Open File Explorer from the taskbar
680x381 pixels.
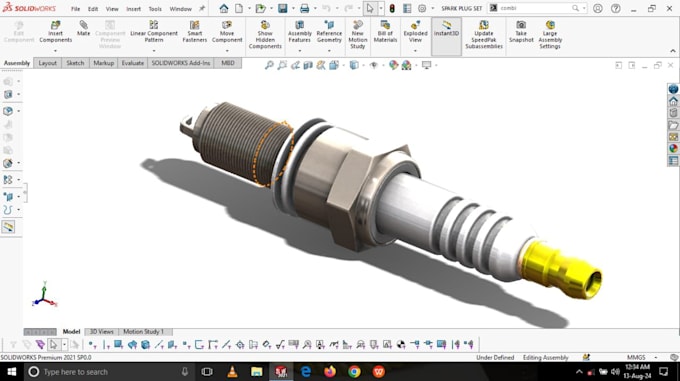(257, 372)
